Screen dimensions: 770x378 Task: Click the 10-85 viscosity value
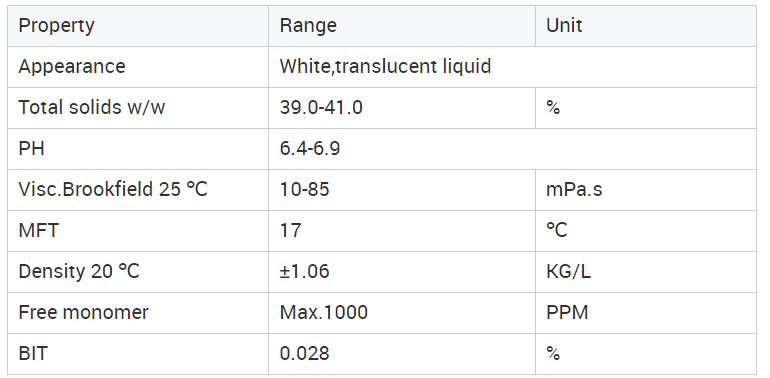[x=304, y=189]
